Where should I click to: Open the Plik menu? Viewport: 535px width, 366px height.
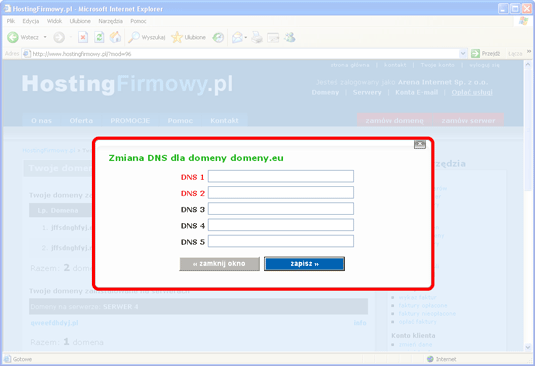[x=11, y=21]
